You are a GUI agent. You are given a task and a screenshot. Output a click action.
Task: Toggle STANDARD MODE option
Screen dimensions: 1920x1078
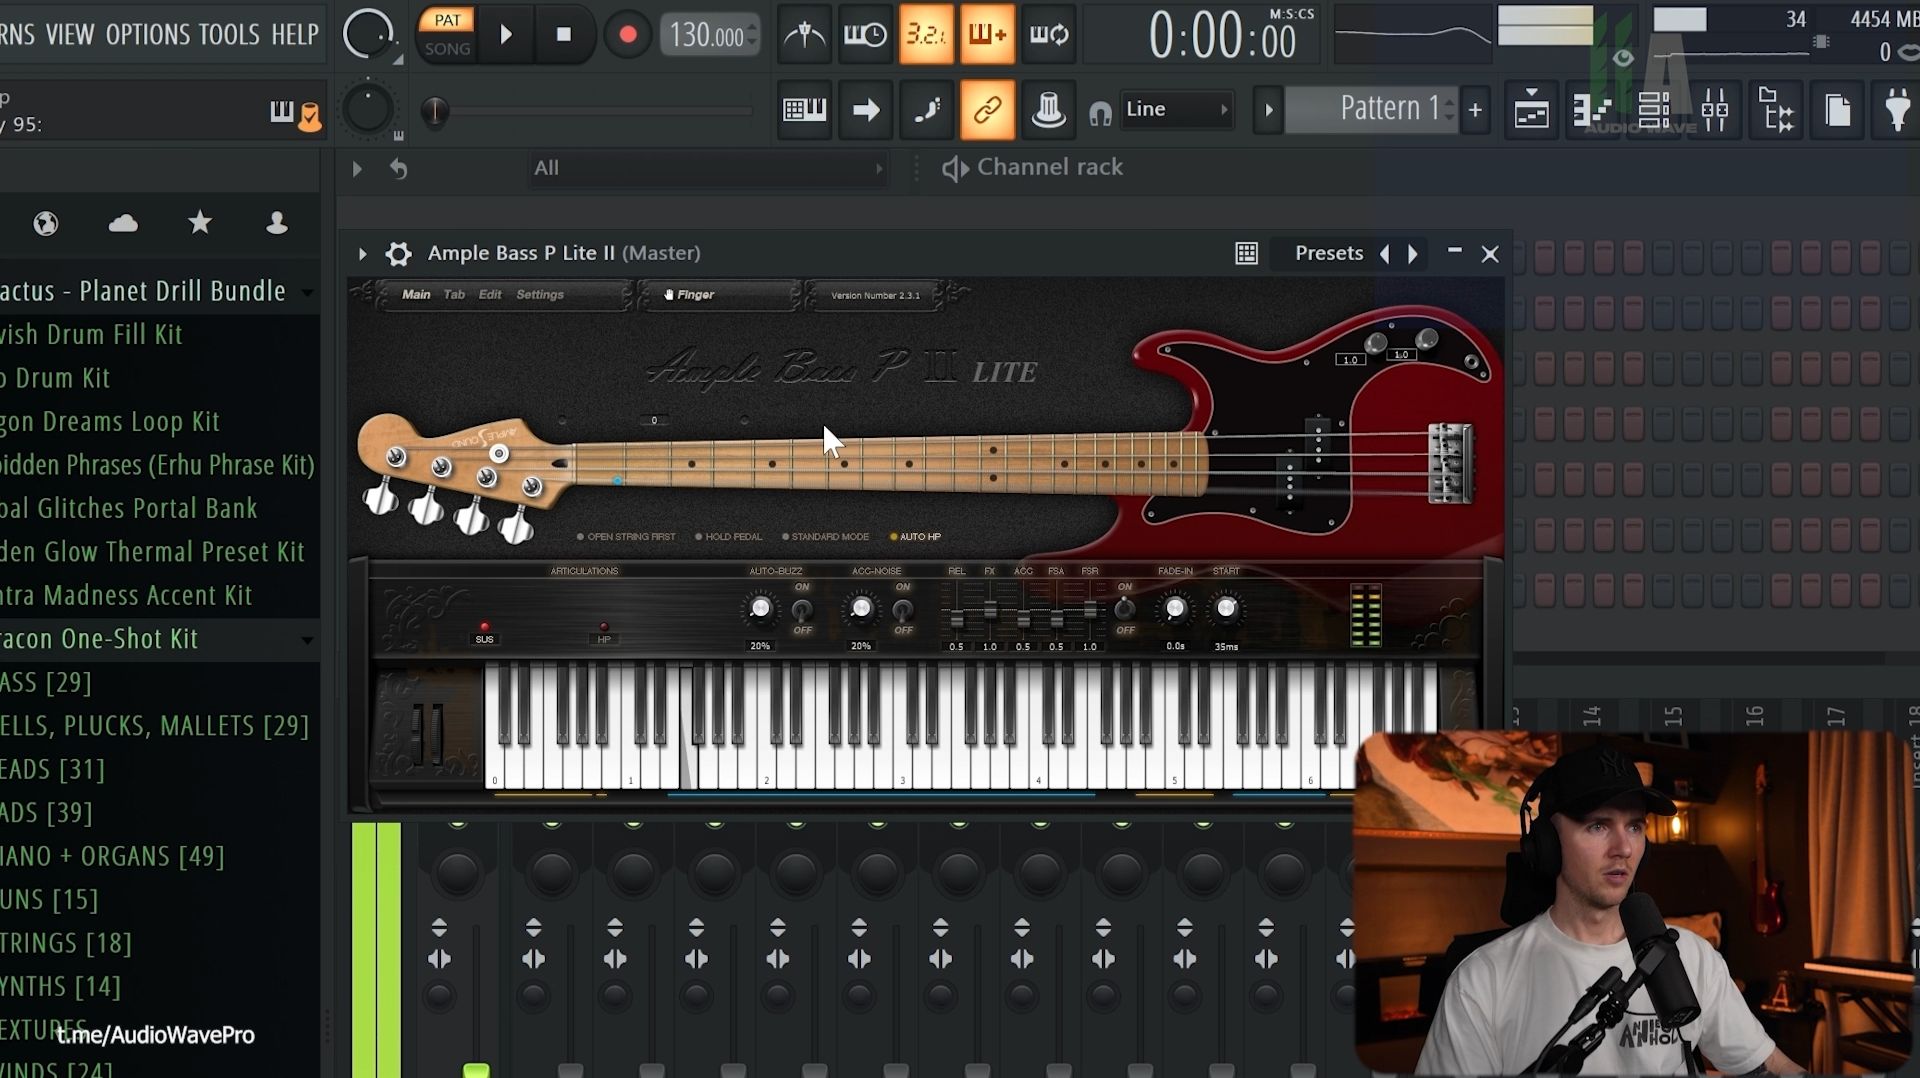(825, 537)
